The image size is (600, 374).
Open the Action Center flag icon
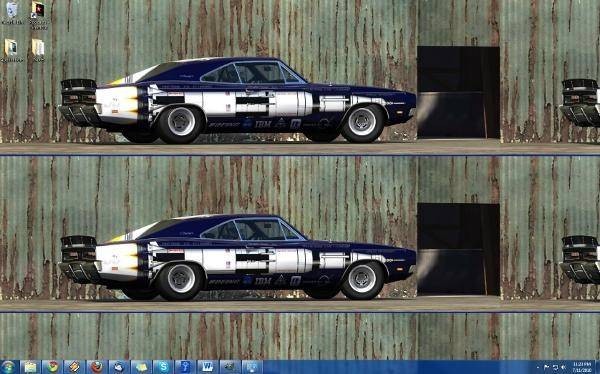(x=546, y=367)
